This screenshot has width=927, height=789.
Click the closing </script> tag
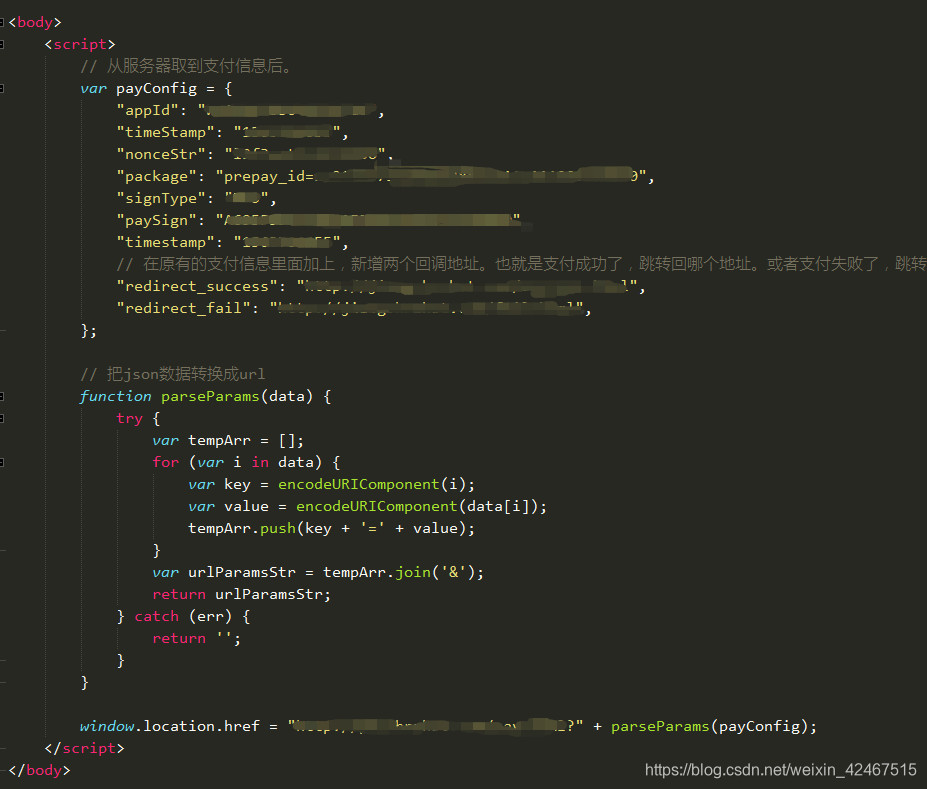(x=85, y=748)
